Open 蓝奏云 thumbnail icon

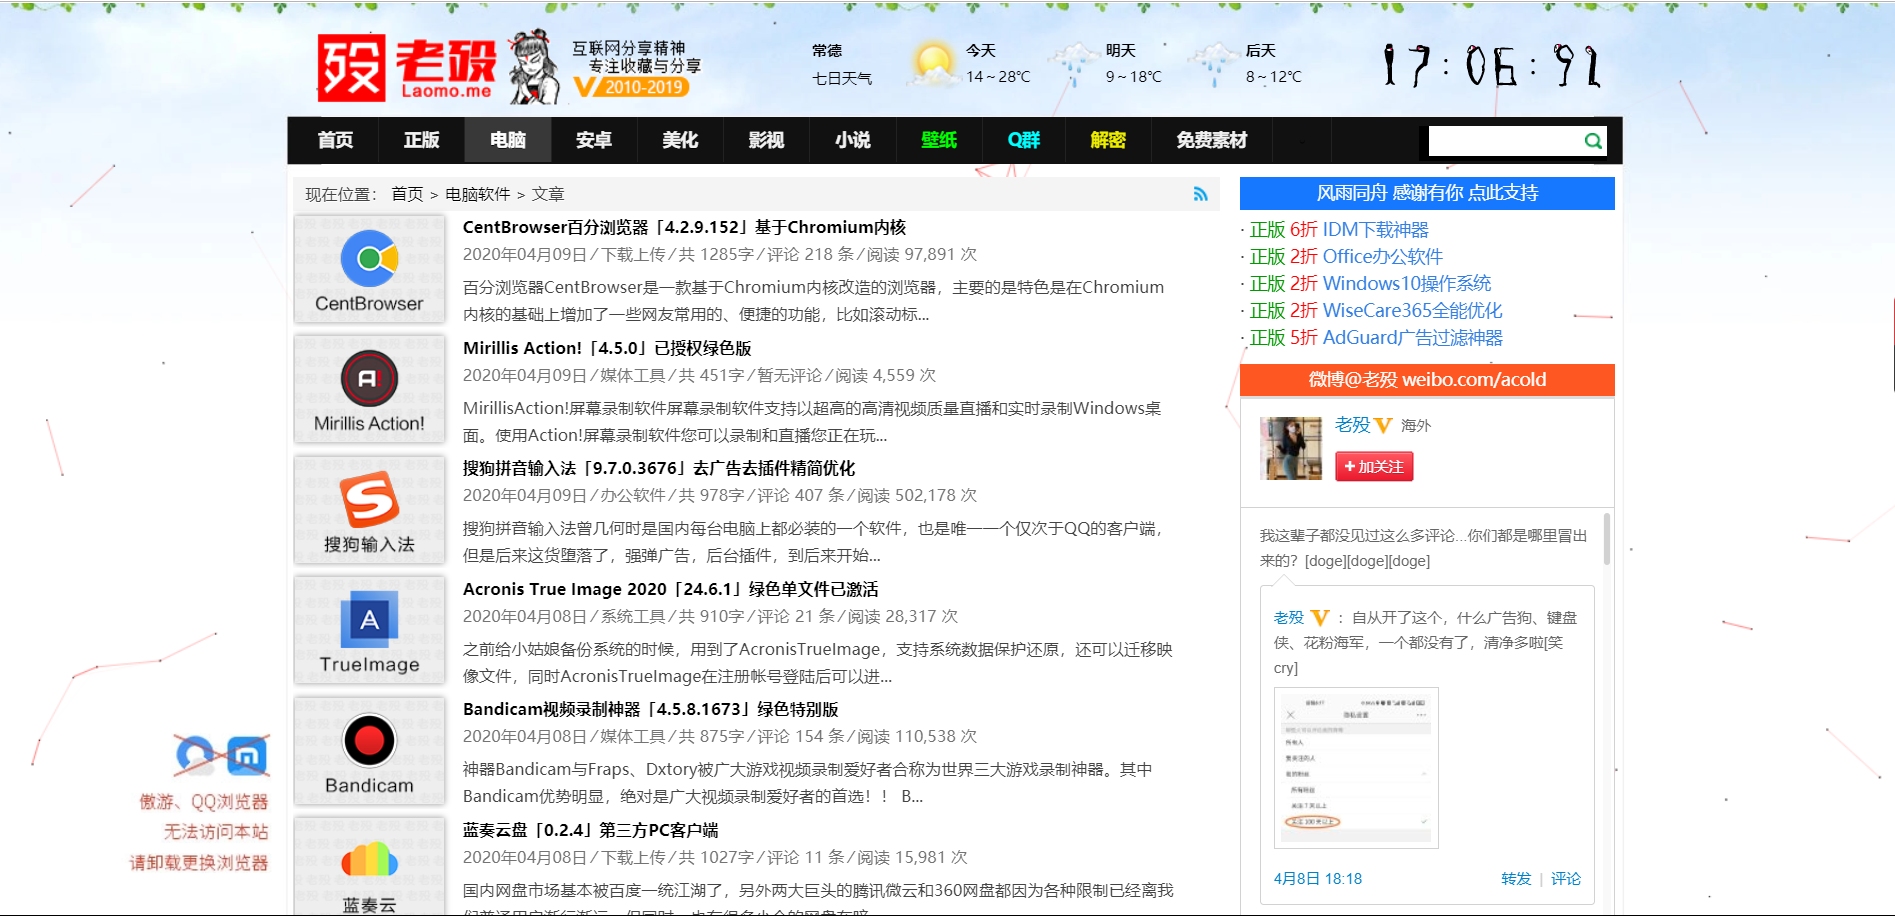[x=369, y=866]
